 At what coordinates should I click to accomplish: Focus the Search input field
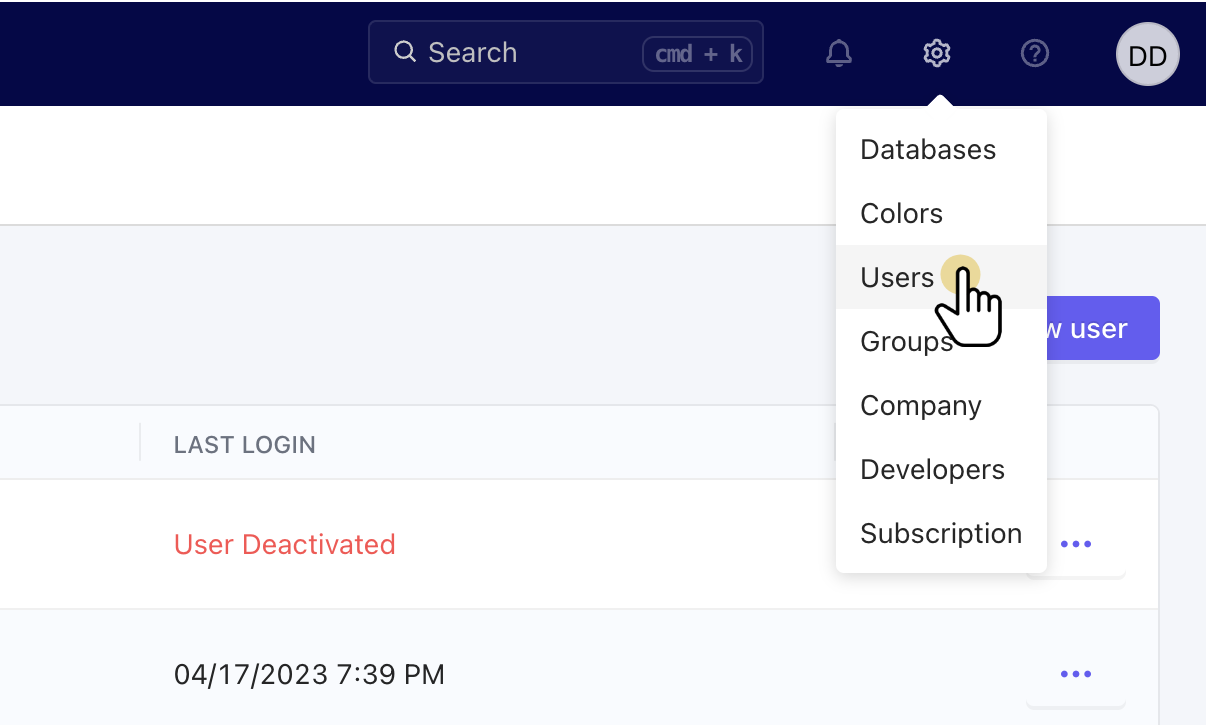point(530,53)
